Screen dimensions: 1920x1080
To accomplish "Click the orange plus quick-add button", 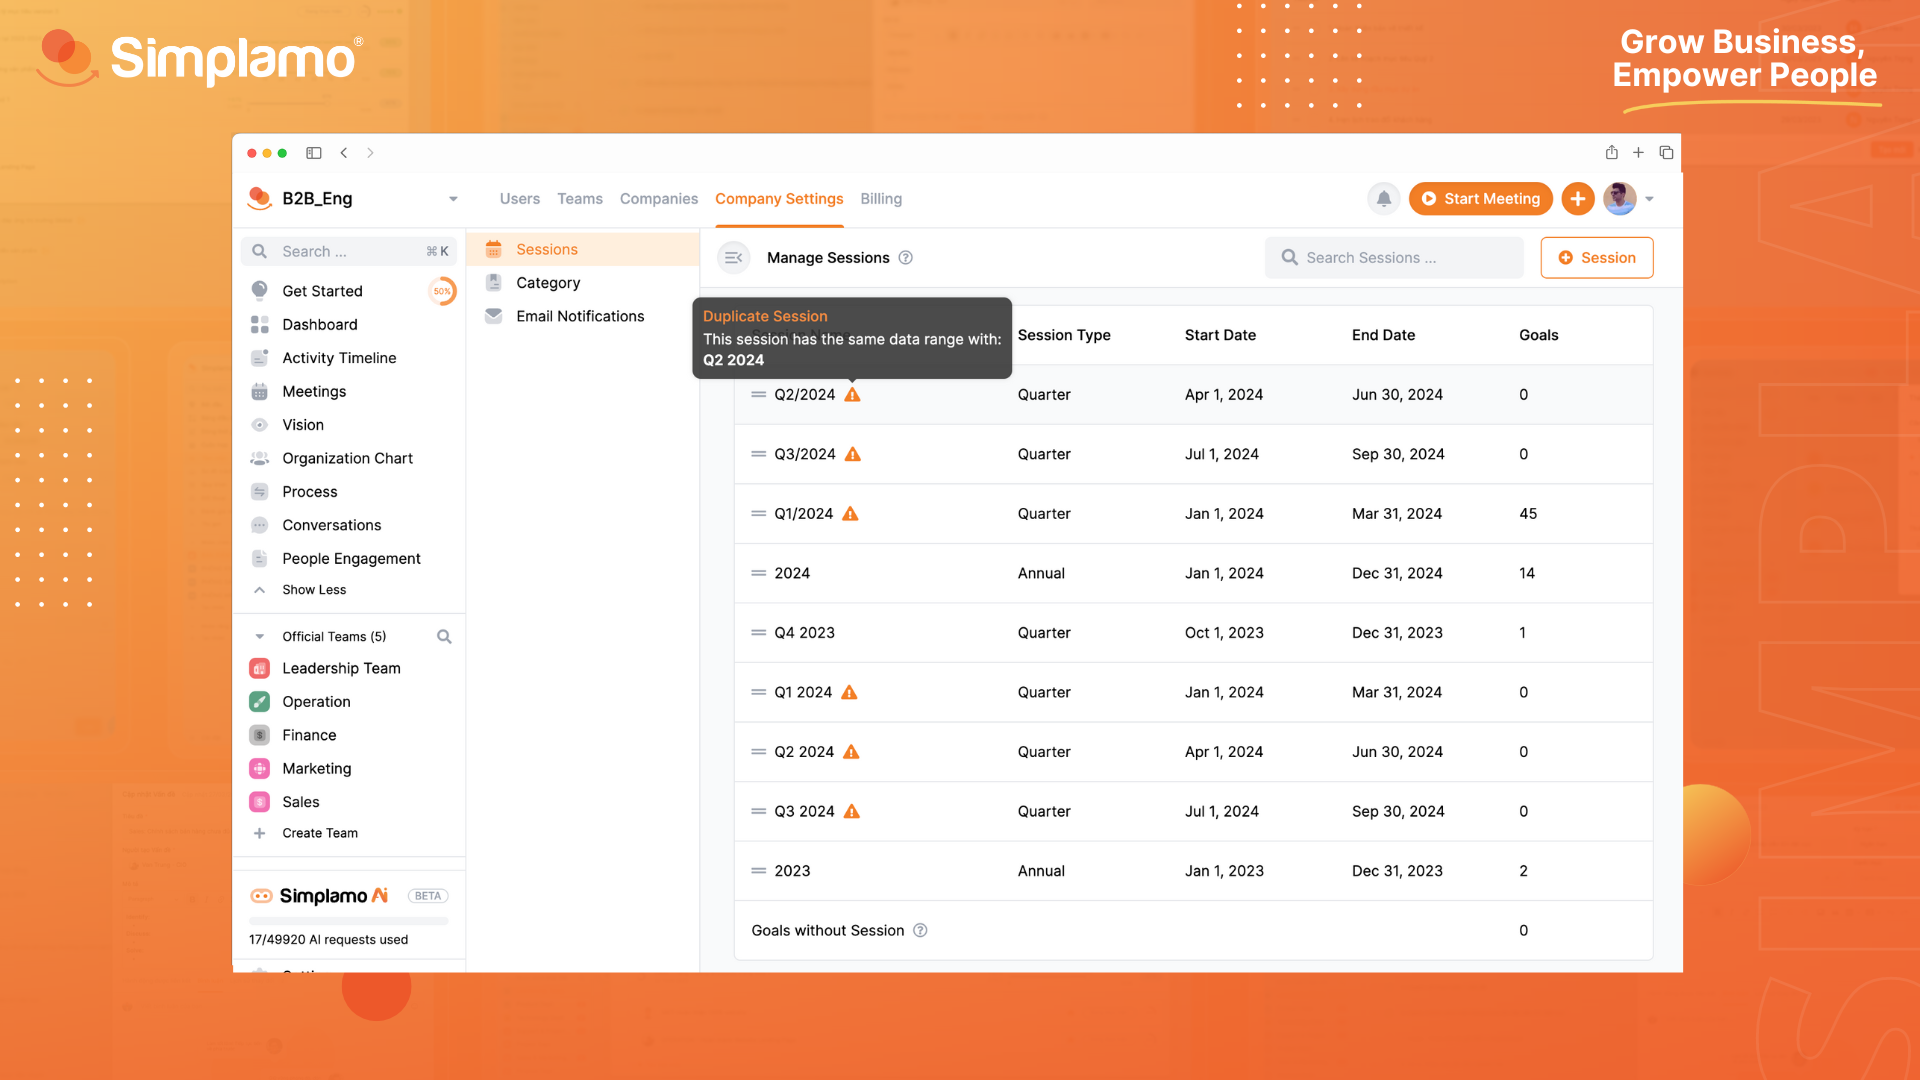I will tap(1577, 199).
